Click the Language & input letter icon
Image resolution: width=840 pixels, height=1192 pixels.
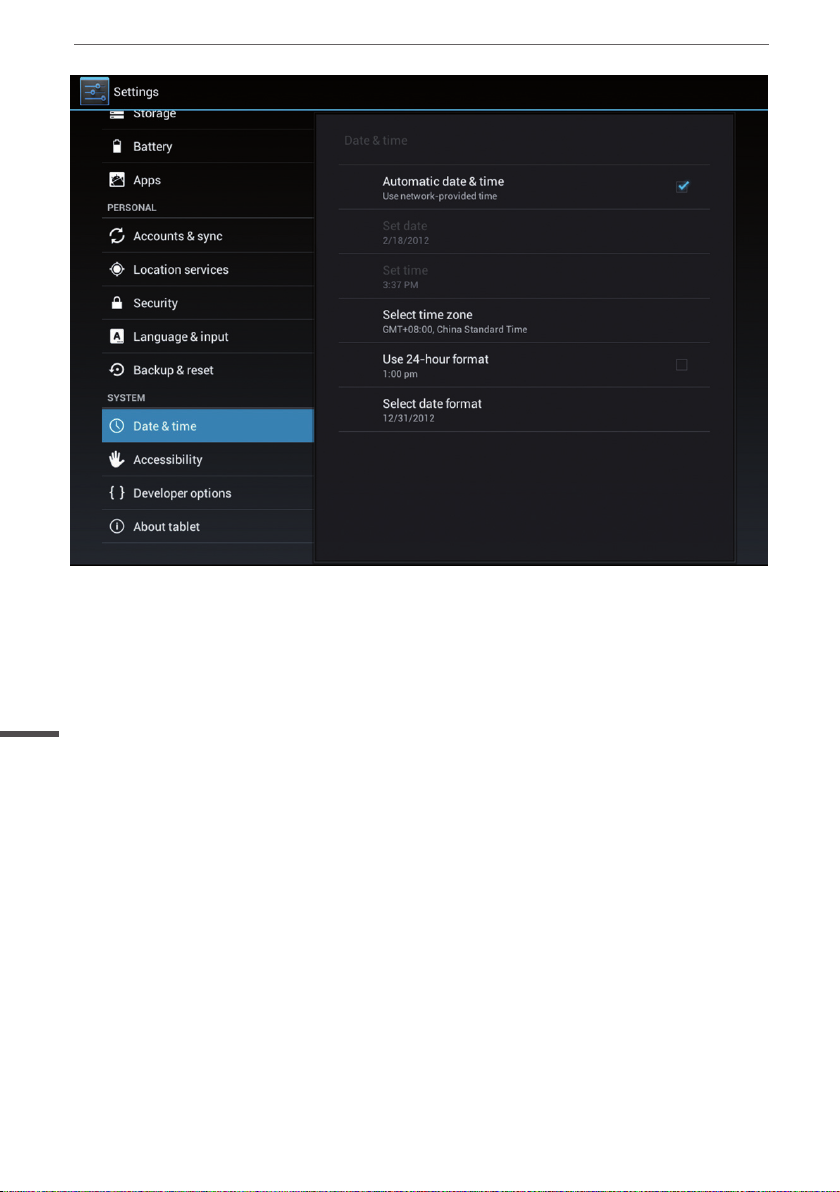pos(116,336)
